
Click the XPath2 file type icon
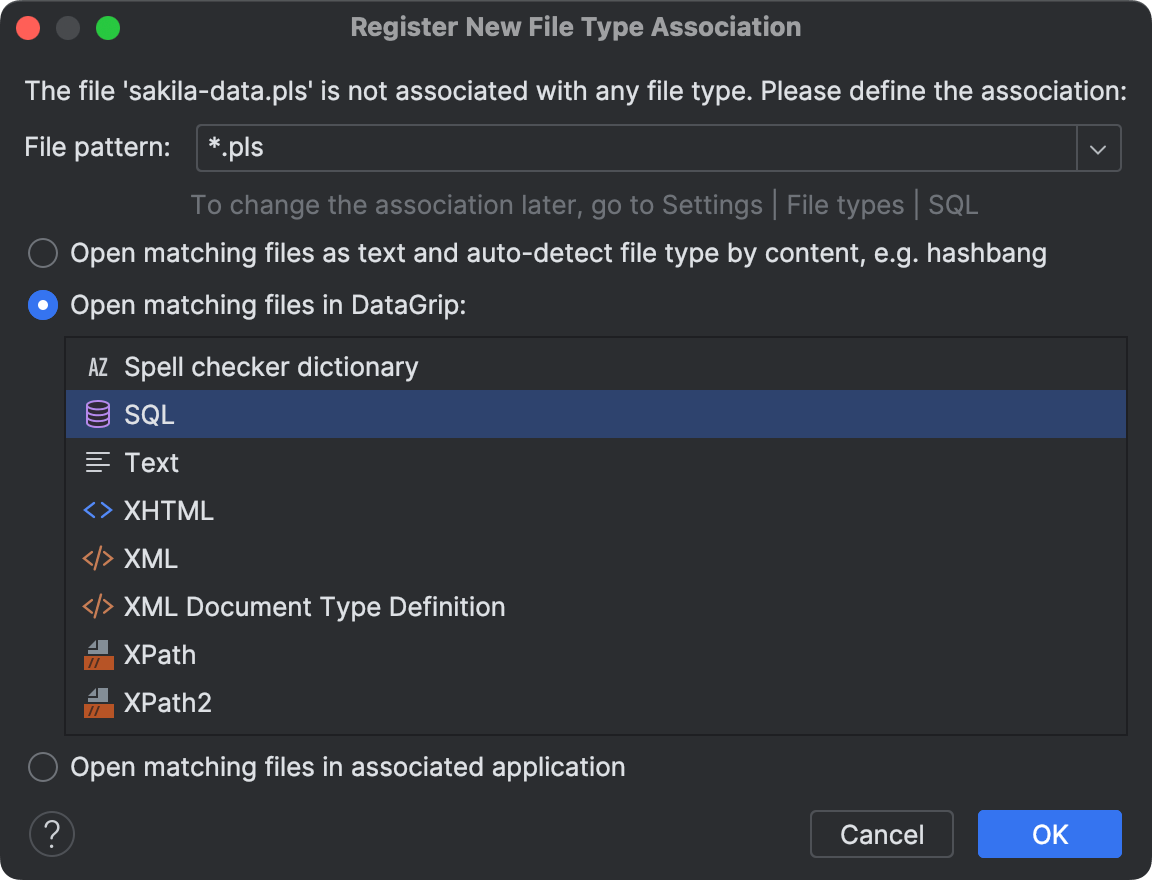[96, 702]
